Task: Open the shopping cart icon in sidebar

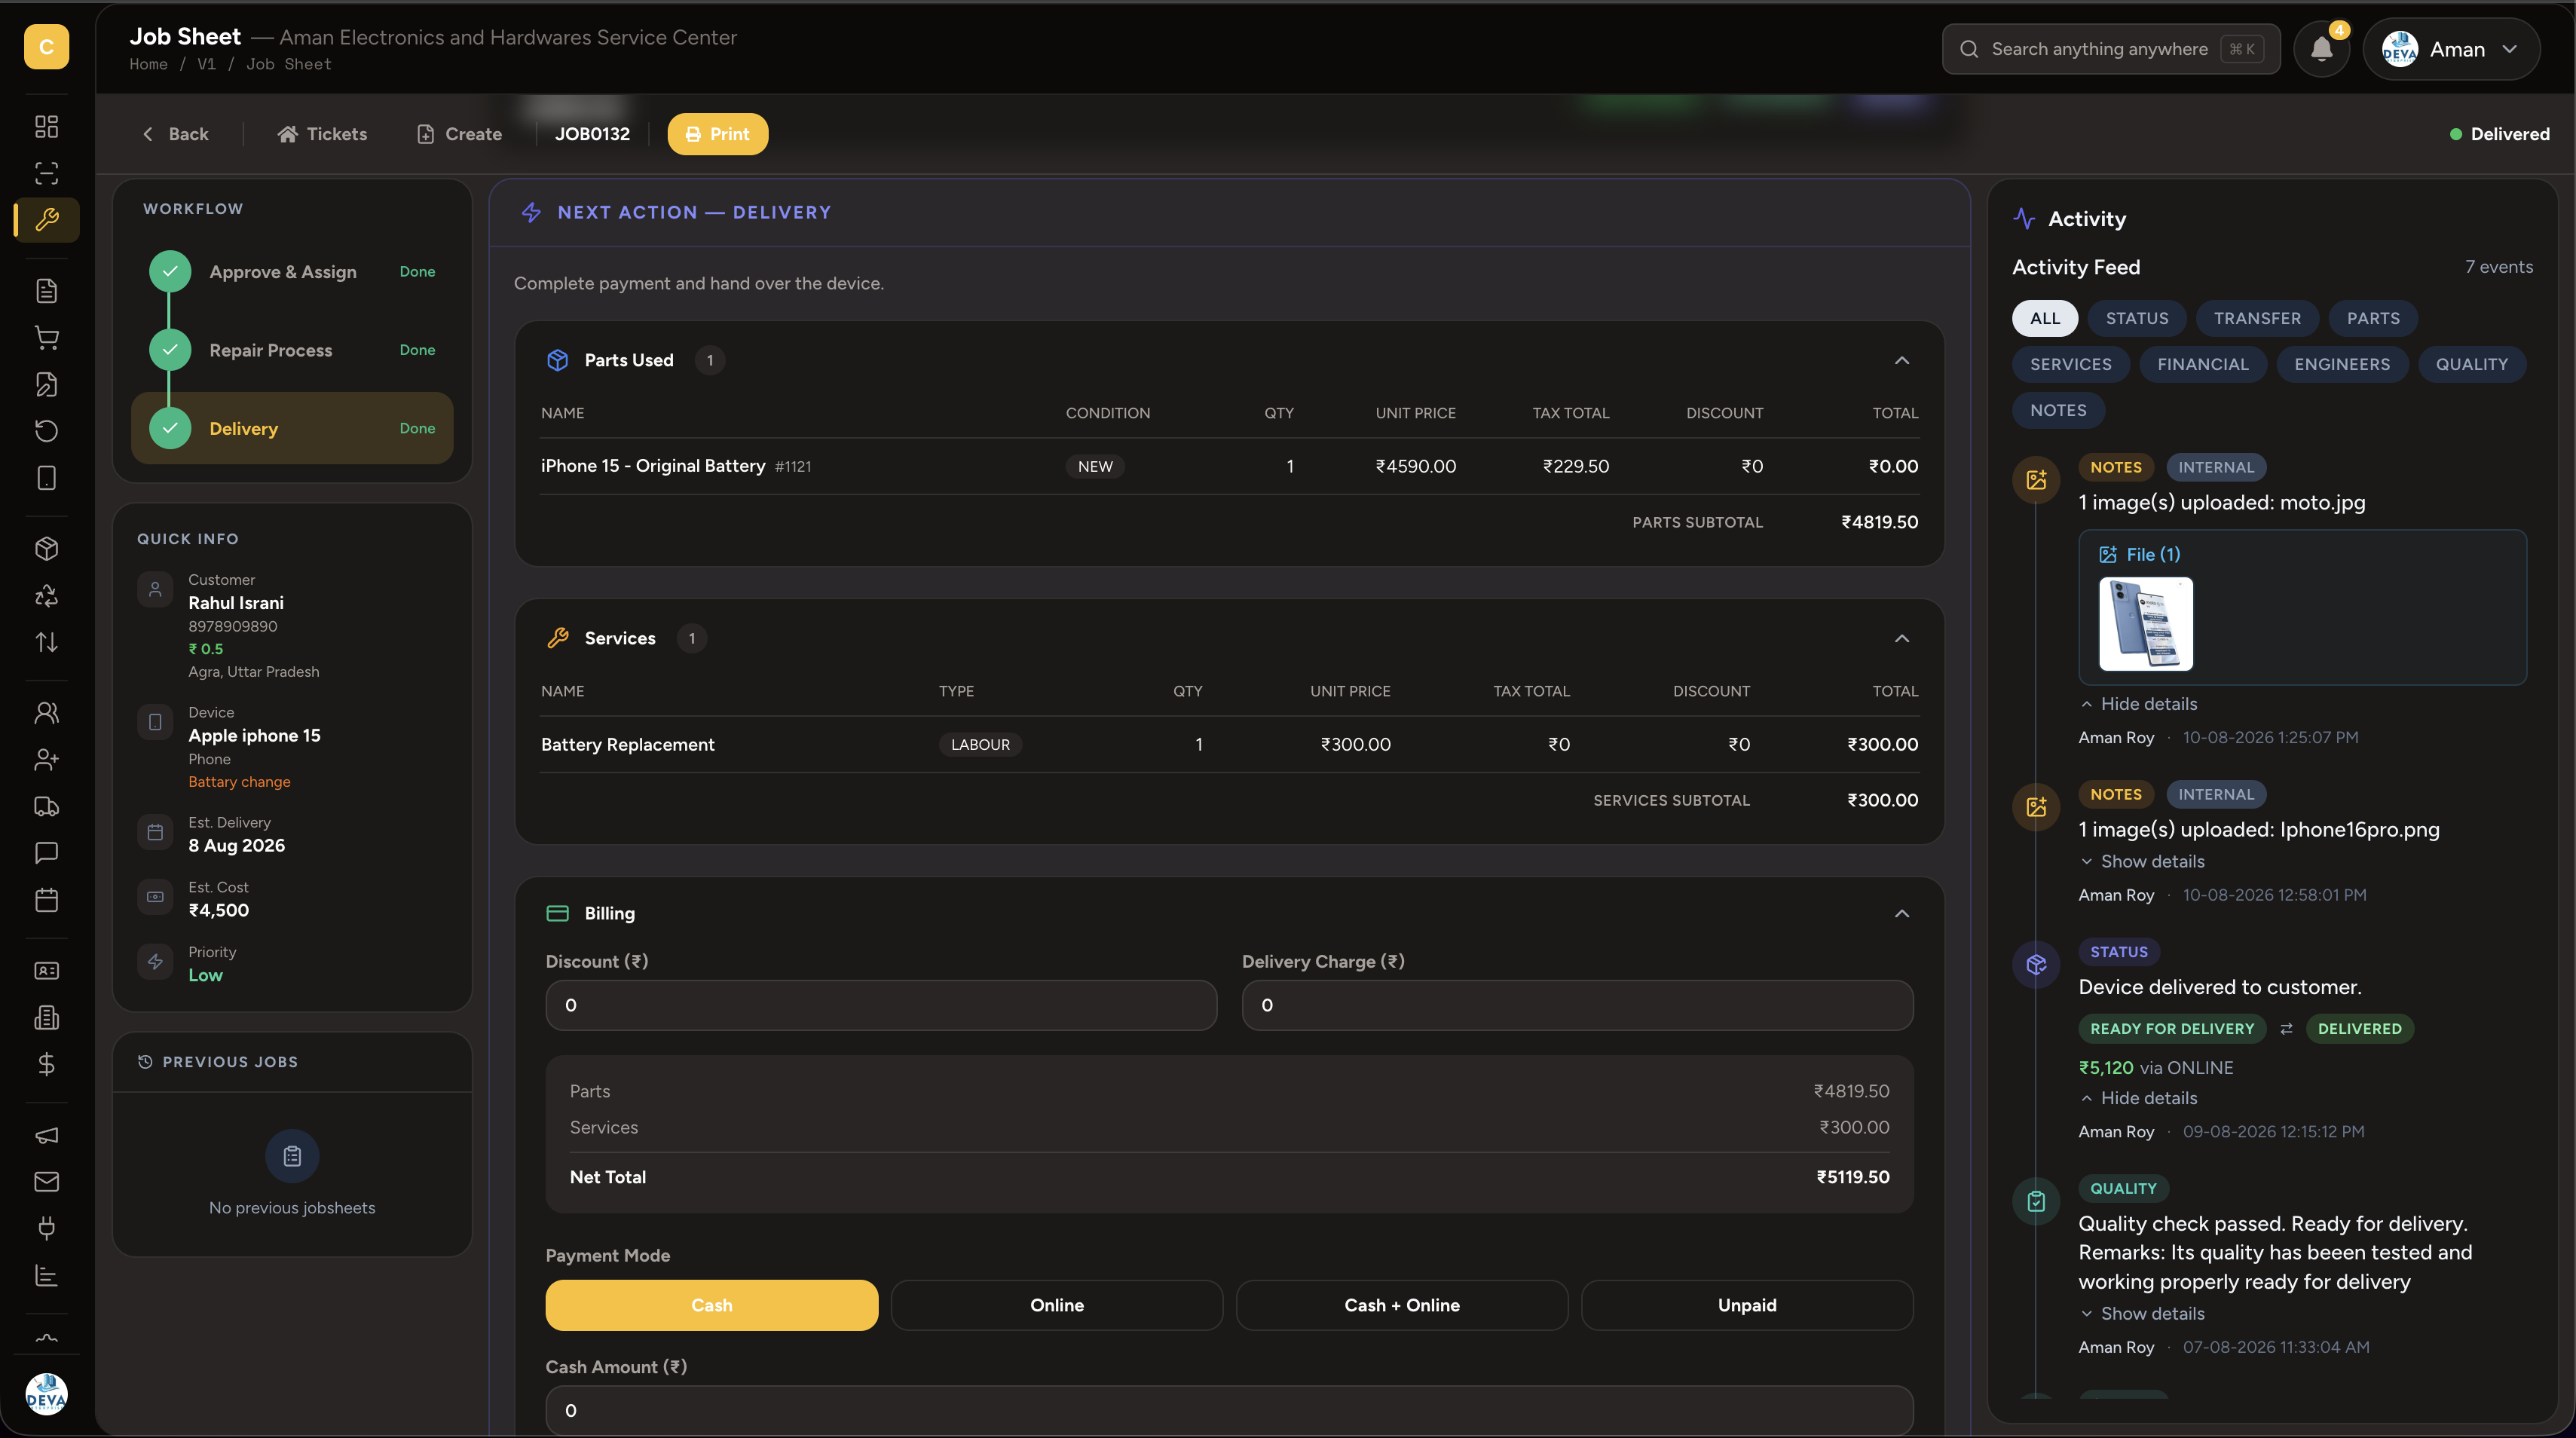Action: click(46, 337)
